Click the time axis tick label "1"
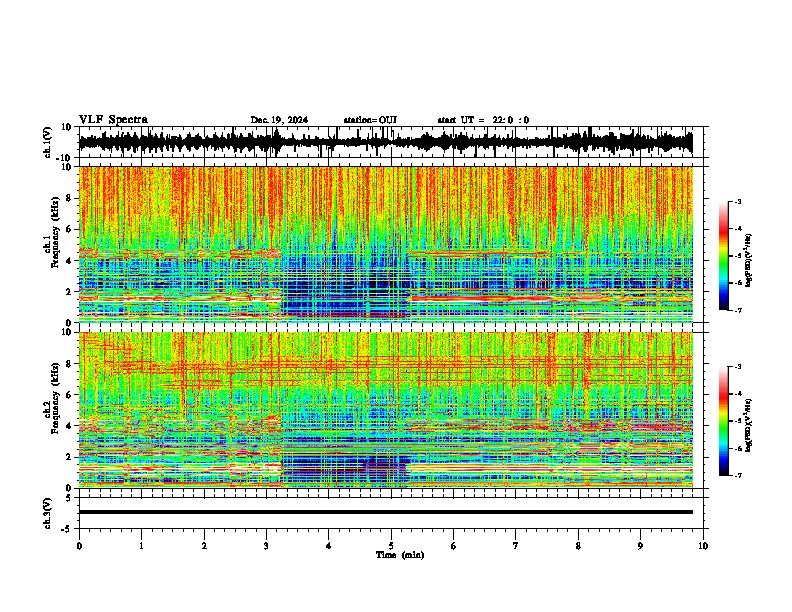 click(x=141, y=546)
